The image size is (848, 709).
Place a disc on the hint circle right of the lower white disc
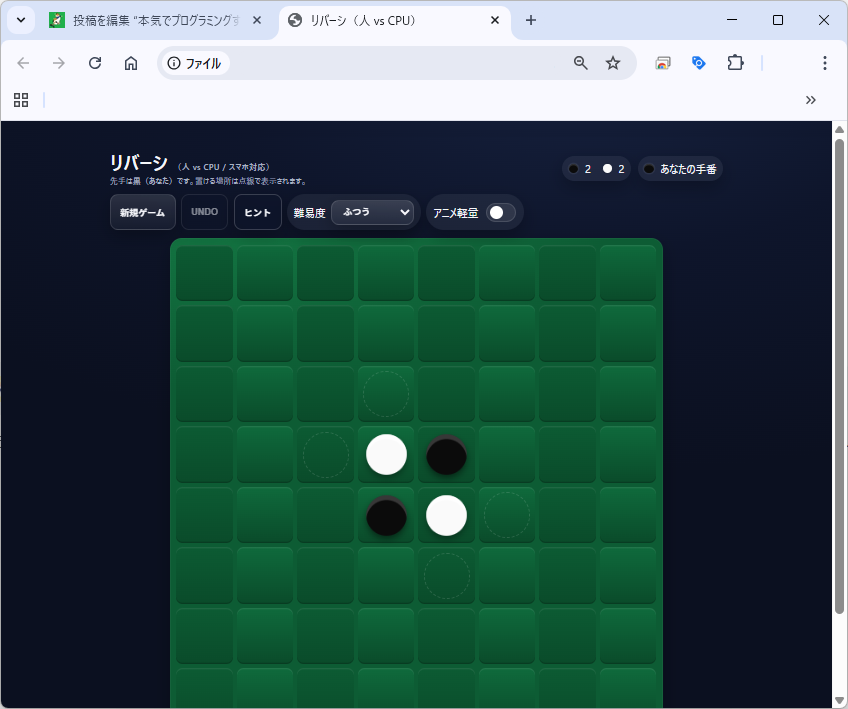pyautogui.click(x=507, y=515)
